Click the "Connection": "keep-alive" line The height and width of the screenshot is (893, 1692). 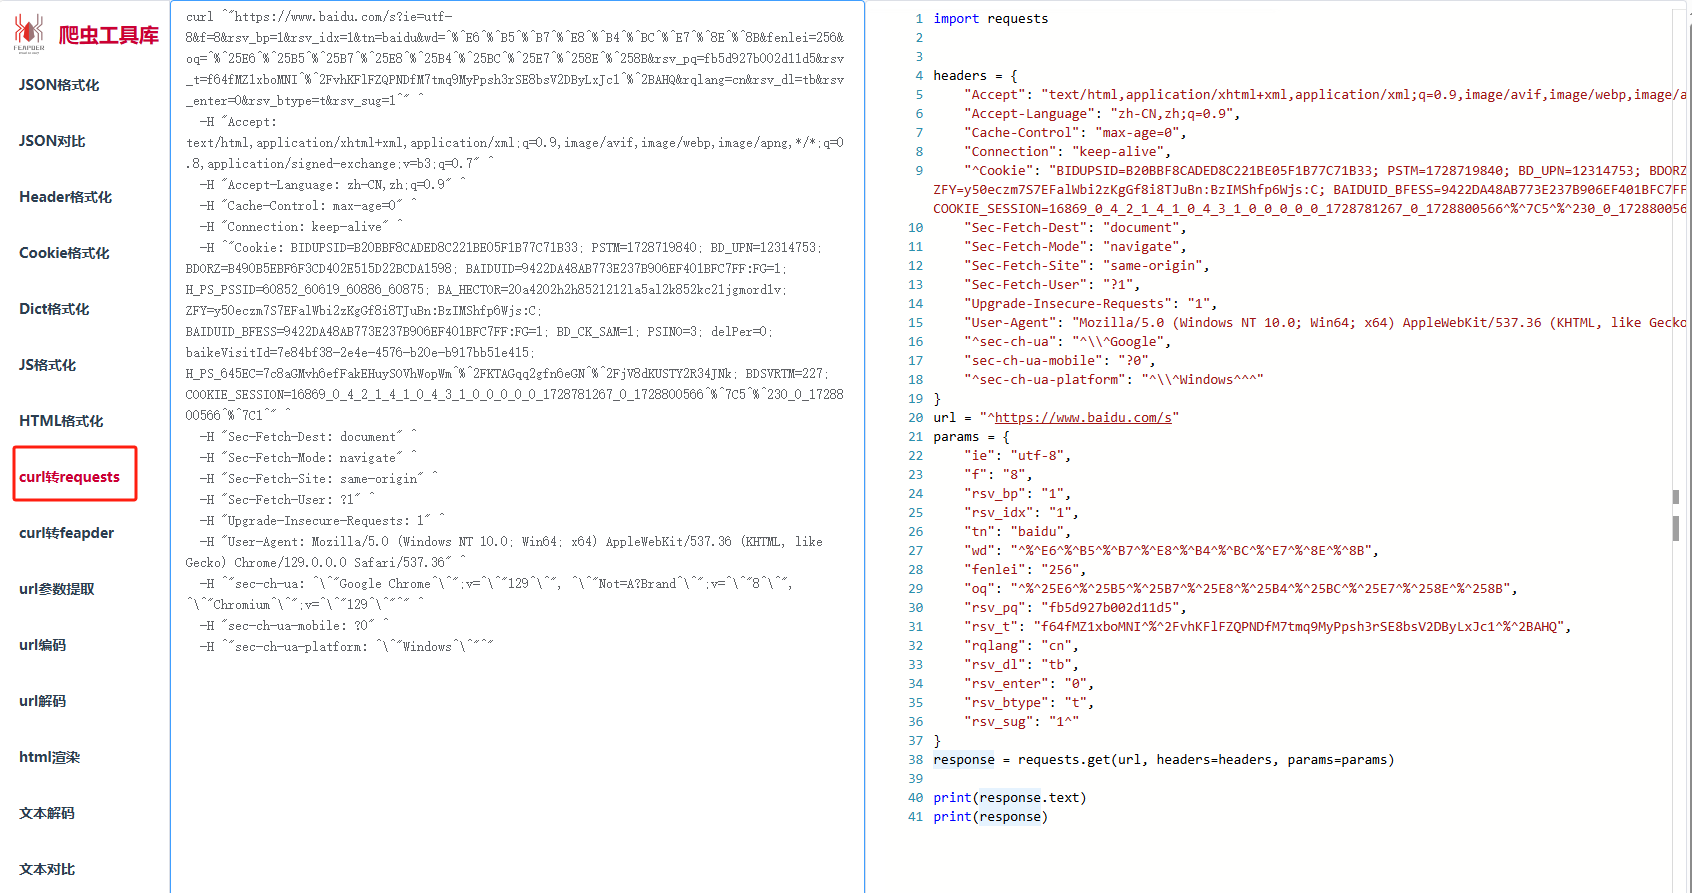click(1067, 152)
